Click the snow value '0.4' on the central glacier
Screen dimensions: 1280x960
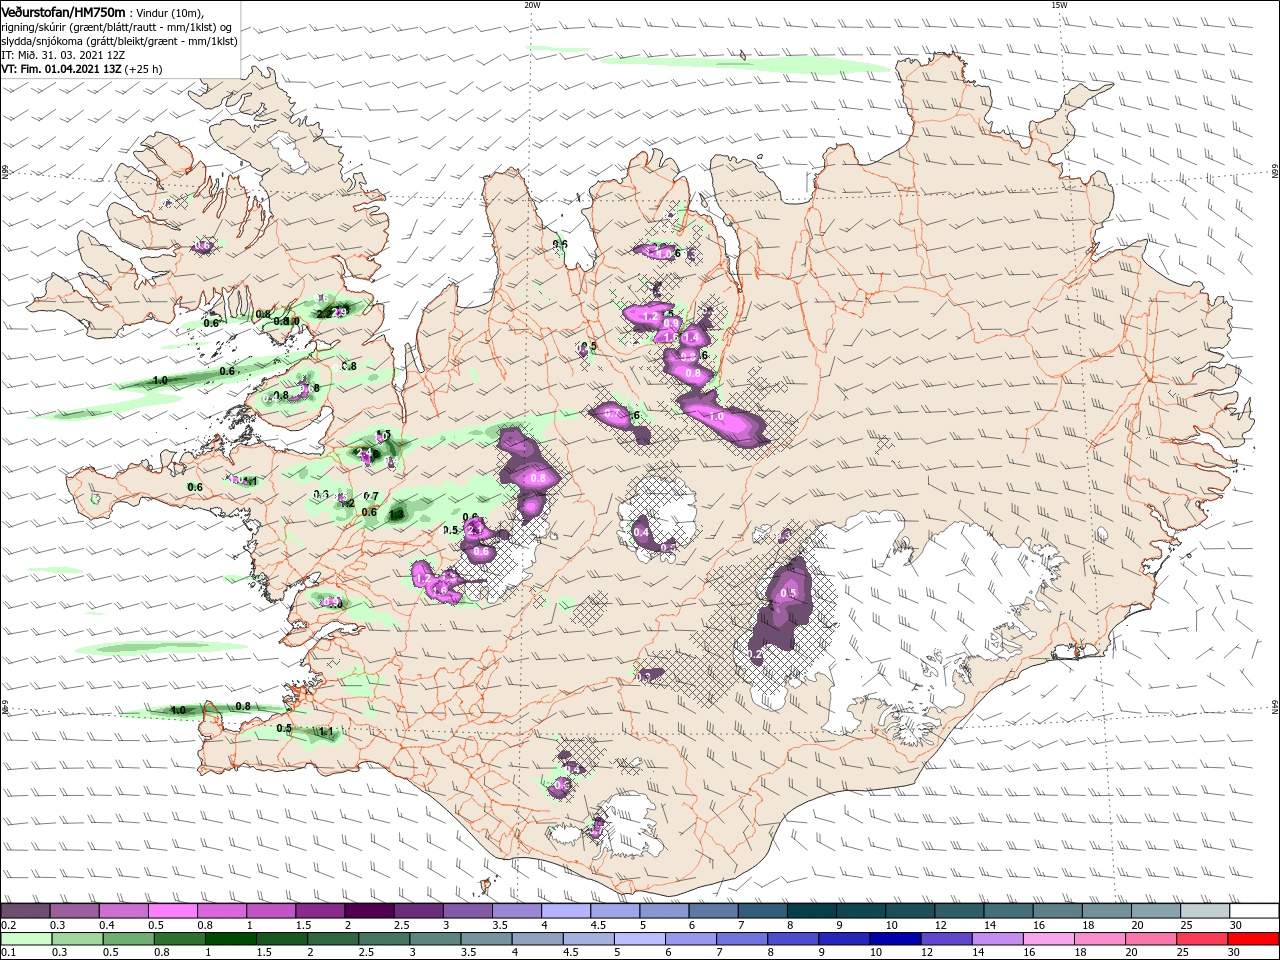pyautogui.click(x=642, y=532)
